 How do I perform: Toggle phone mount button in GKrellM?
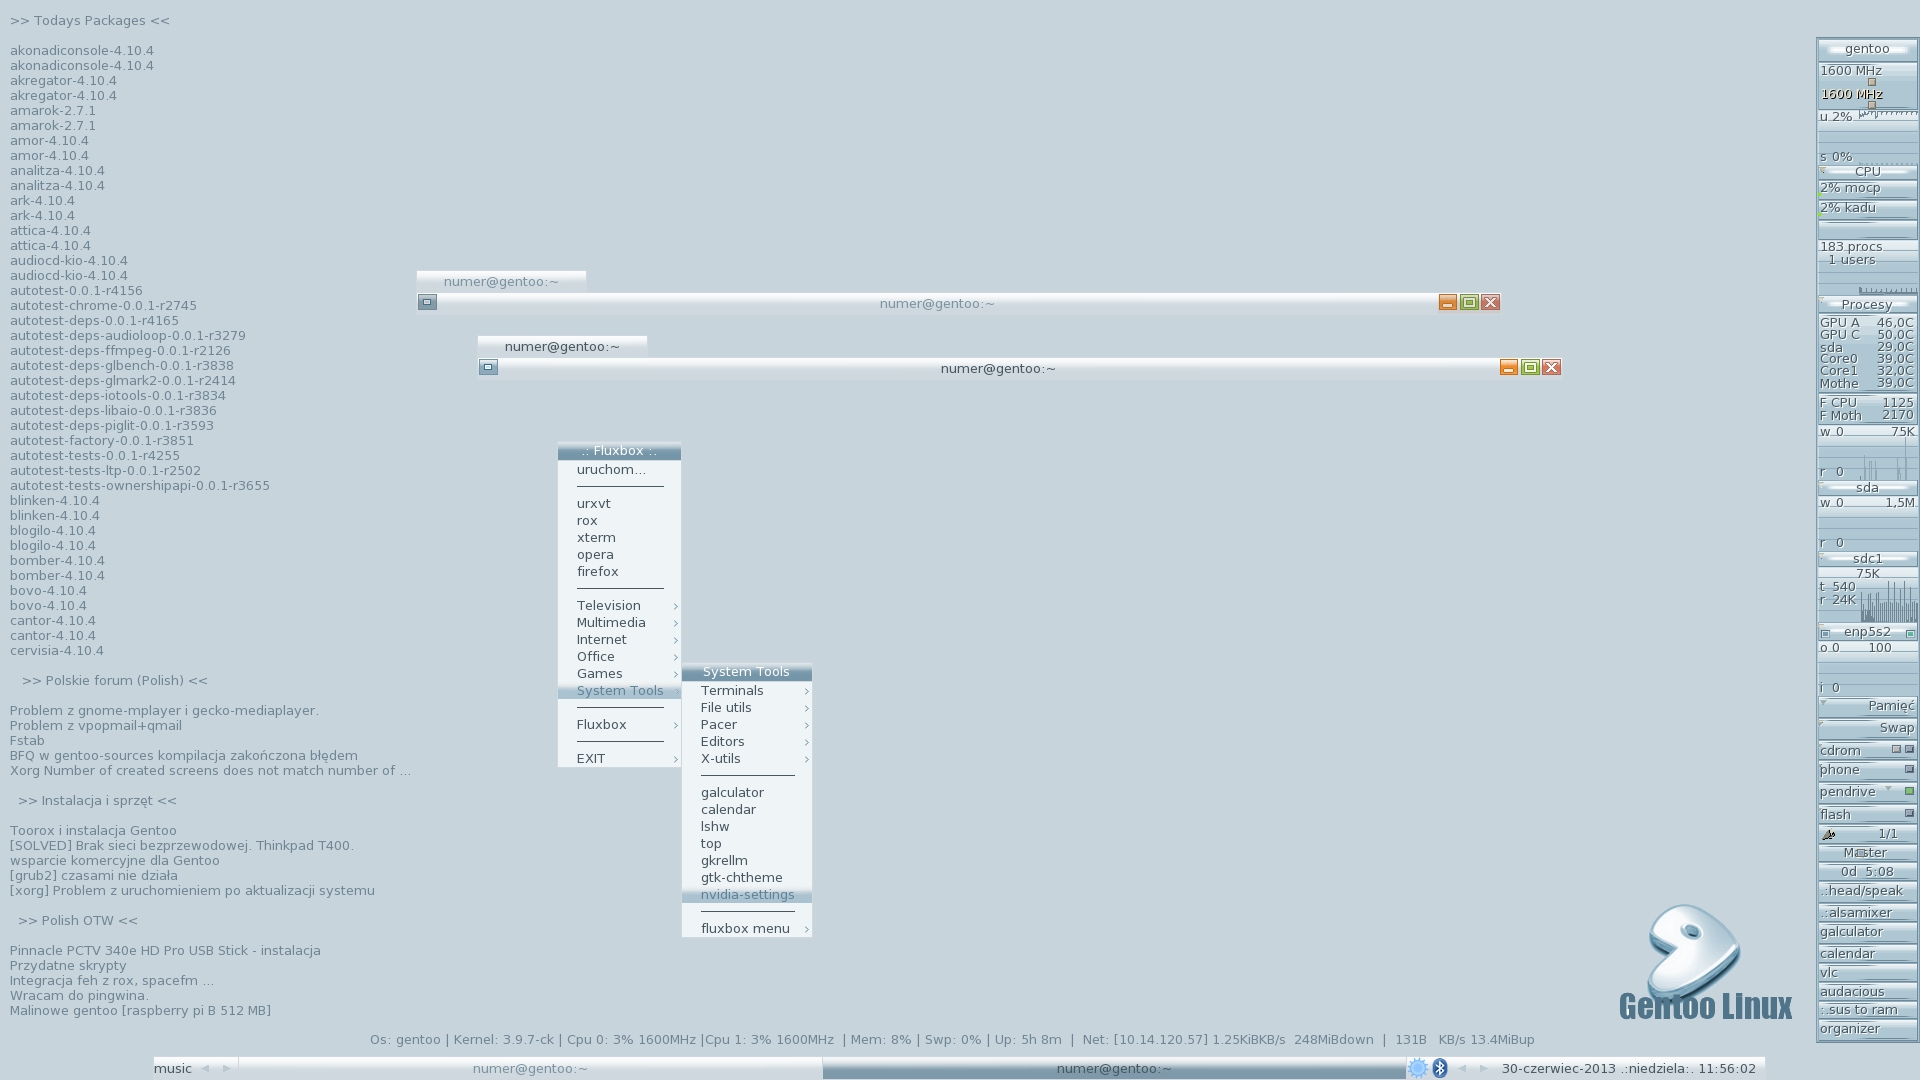click(x=1909, y=769)
